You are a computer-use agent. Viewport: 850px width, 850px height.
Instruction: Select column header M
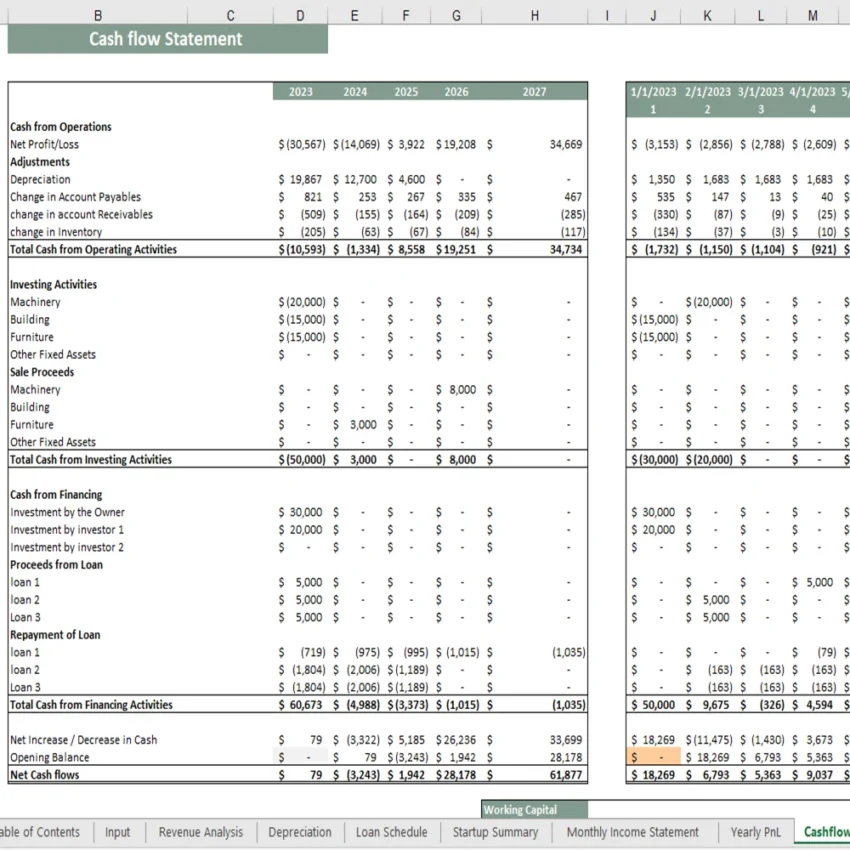tap(812, 15)
